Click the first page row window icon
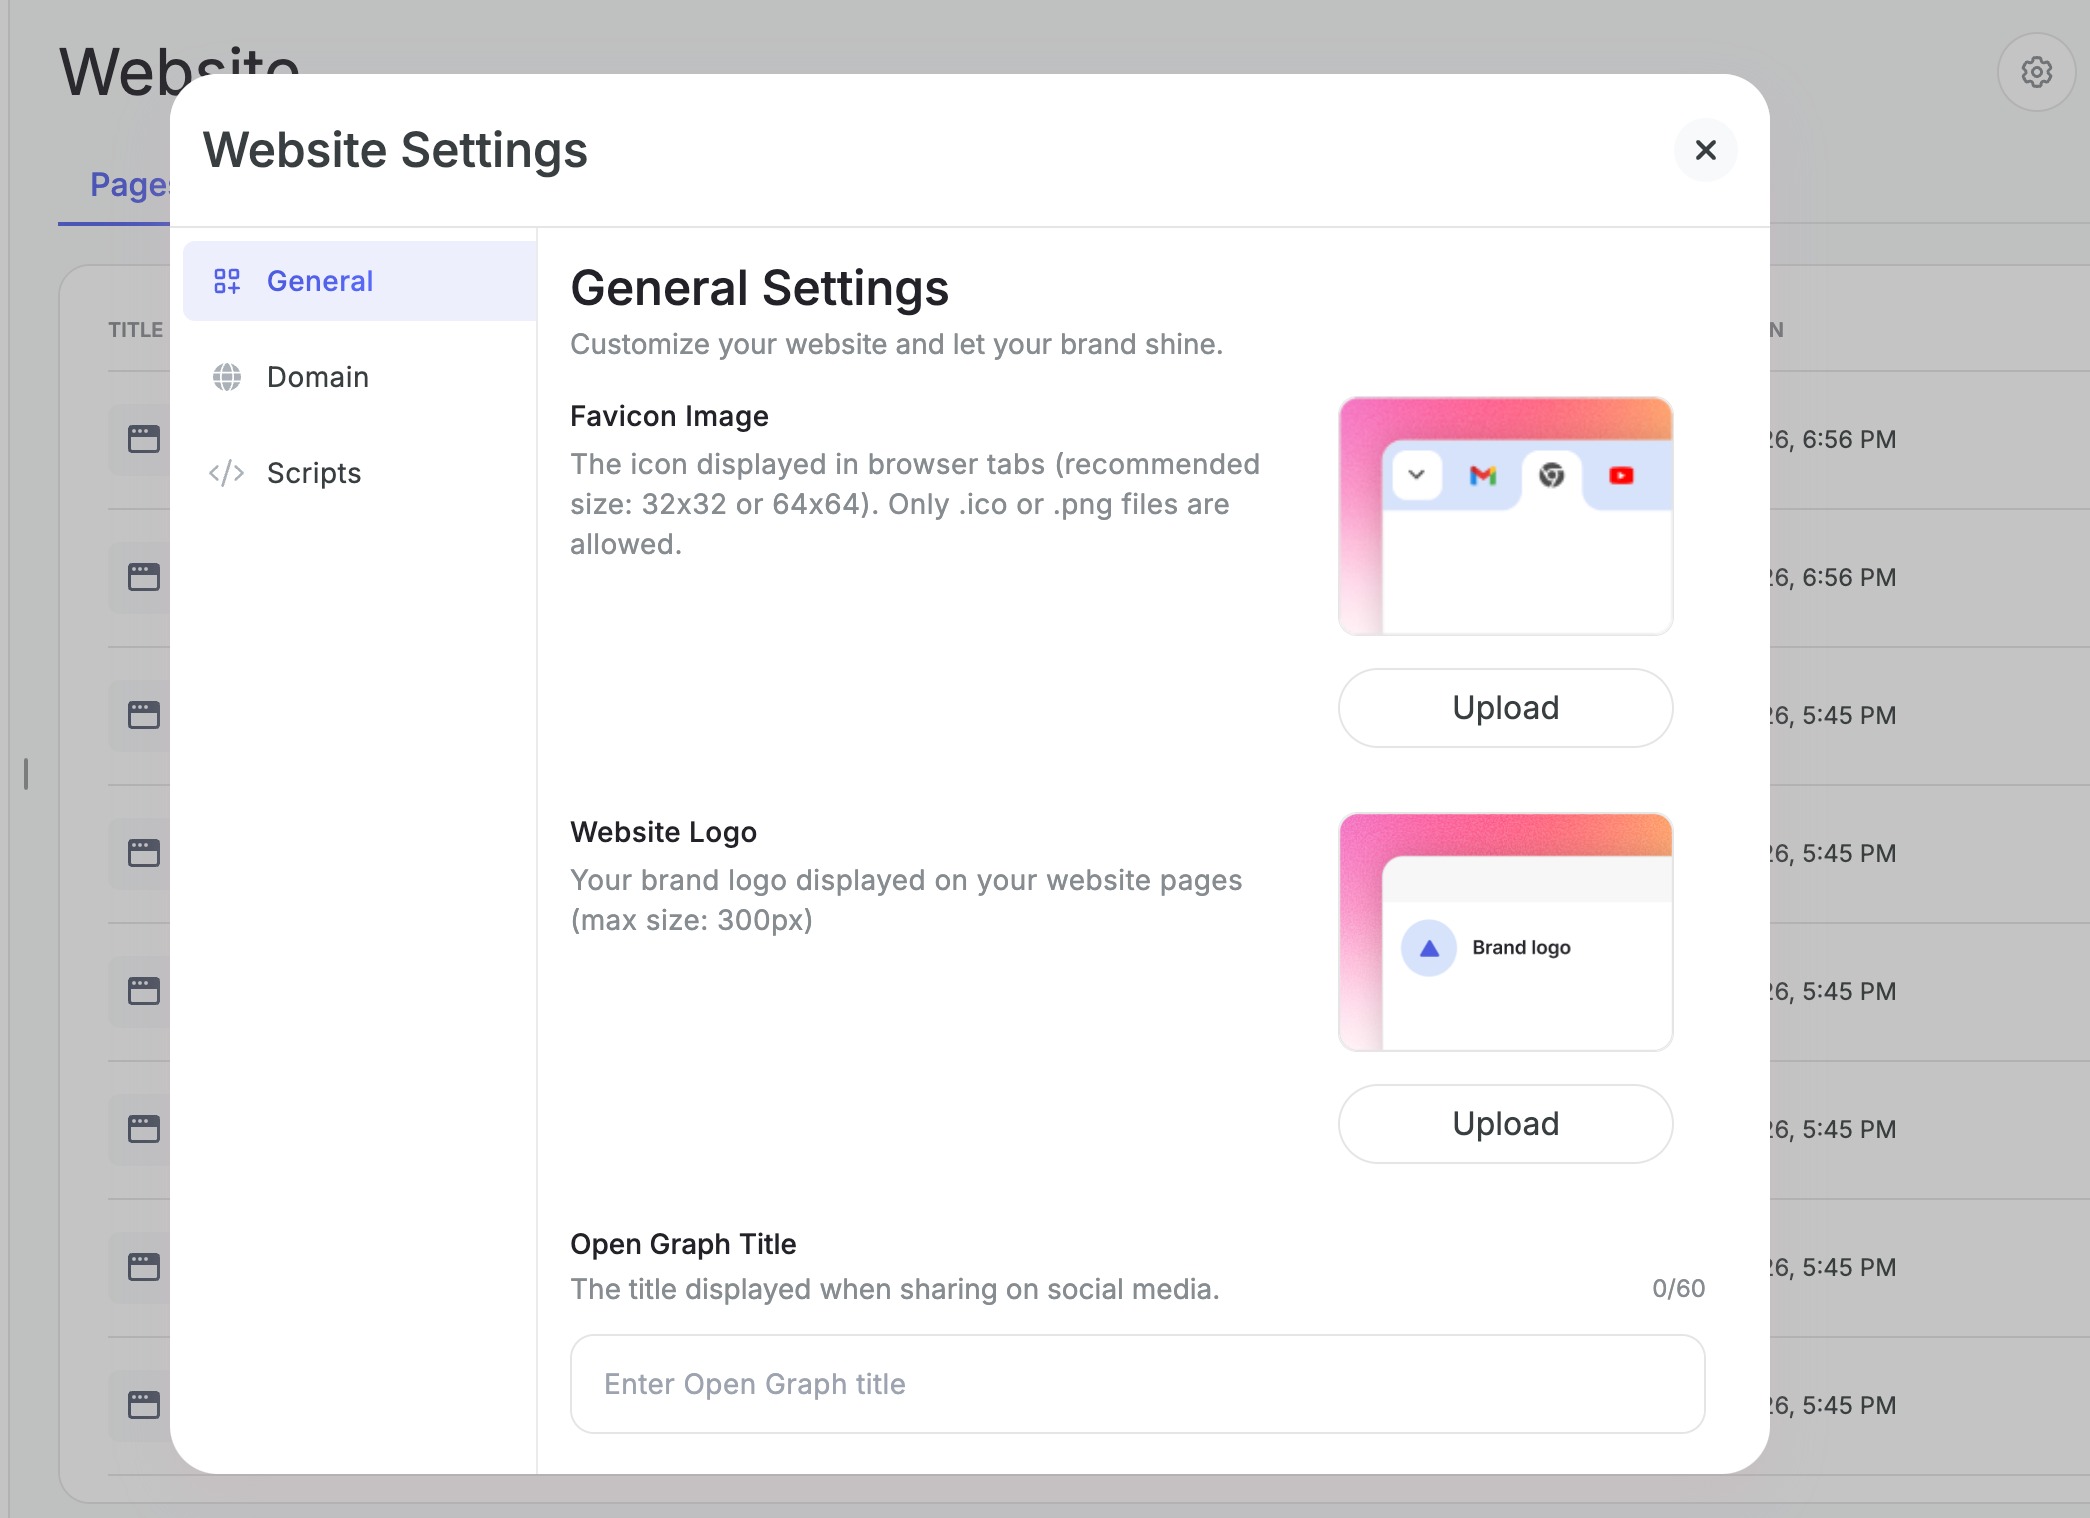 tap(144, 439)
